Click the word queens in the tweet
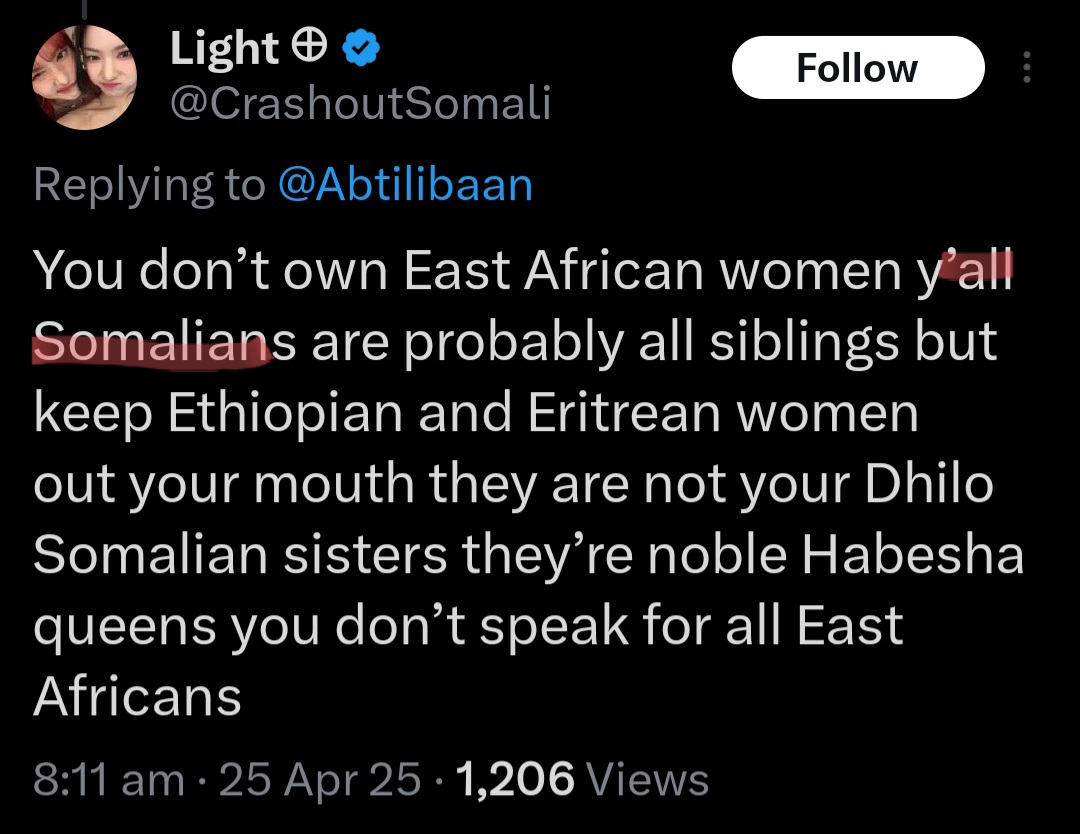Viewport: 1080px width, 834px height. point(125,627)
